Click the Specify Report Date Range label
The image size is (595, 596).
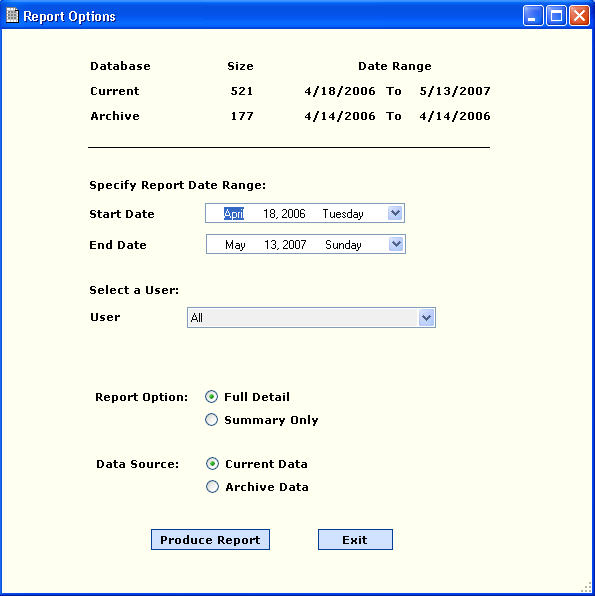[178, 185]
